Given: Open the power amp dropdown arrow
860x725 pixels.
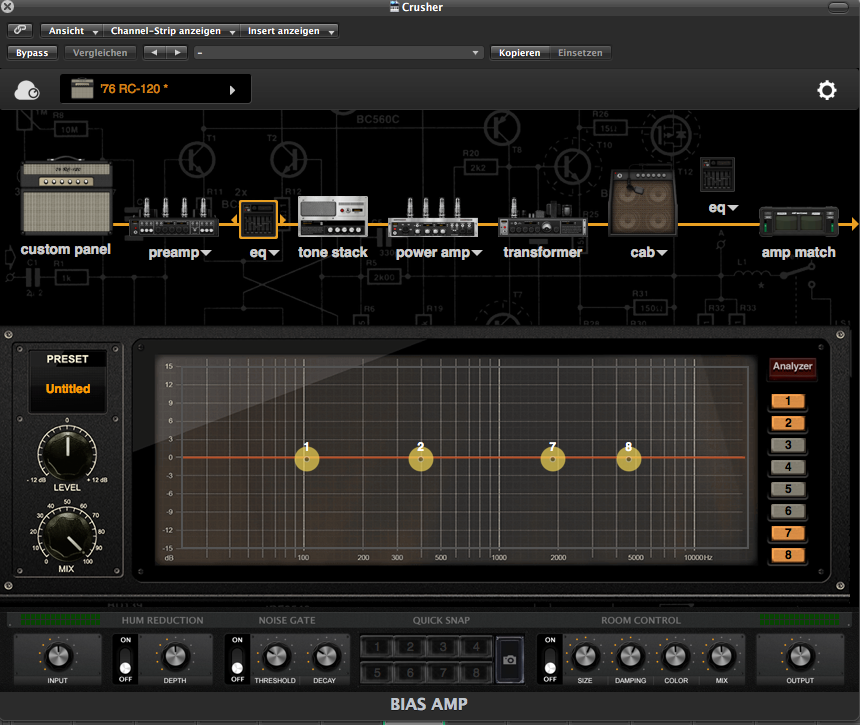Looking at the screenshot, I should 477,253.
